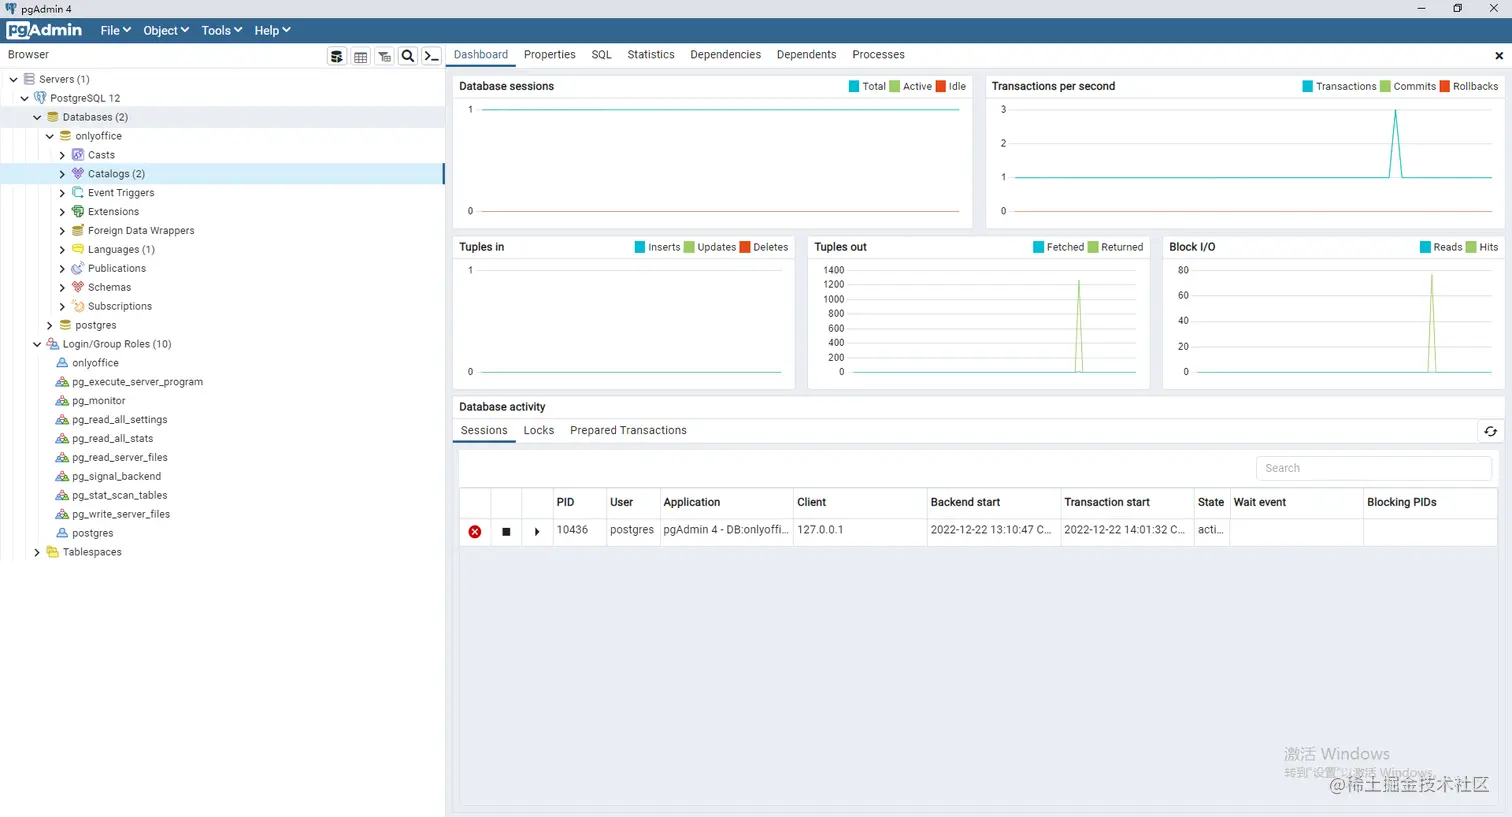Open the Help menu
The image size is (1512, 817).
click(x=272, y=31)
